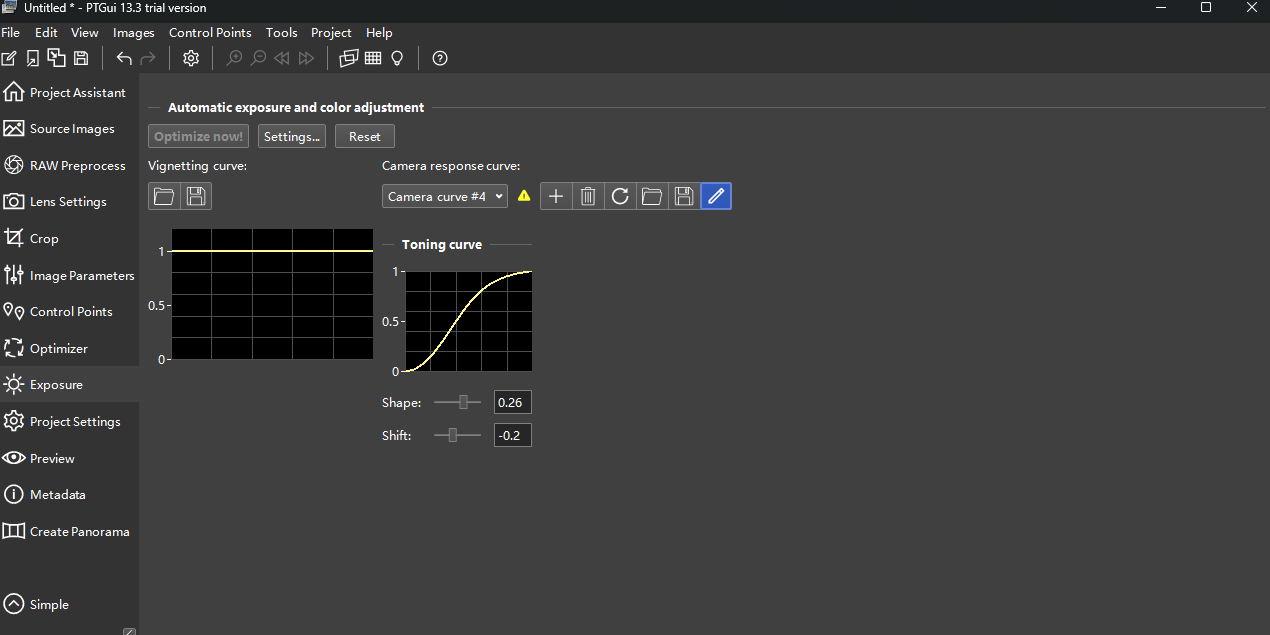Click the exposure Settings... button
Screen dimensions: 1270x635
point(292,136)
